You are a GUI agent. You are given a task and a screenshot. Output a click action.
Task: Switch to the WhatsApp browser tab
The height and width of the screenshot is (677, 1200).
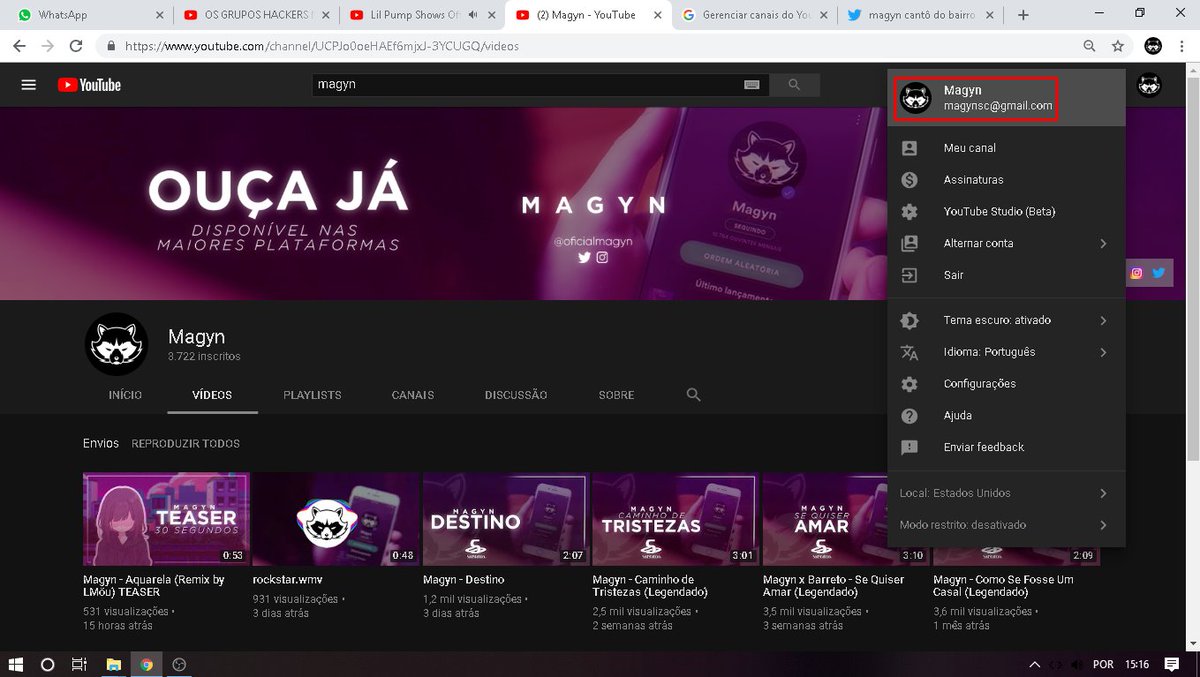tap(88, 15)
